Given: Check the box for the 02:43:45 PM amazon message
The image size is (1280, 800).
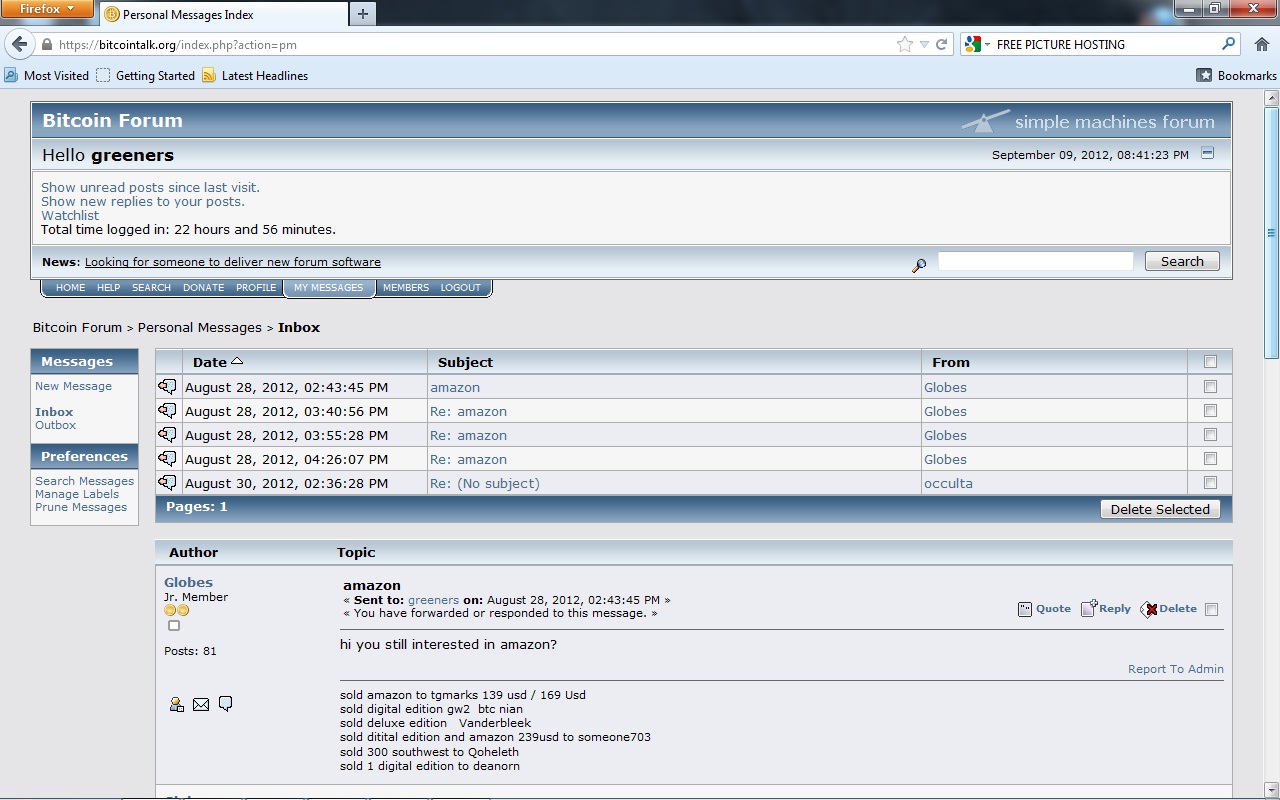Looking at the screenshot, I should tap(1211, 386).
